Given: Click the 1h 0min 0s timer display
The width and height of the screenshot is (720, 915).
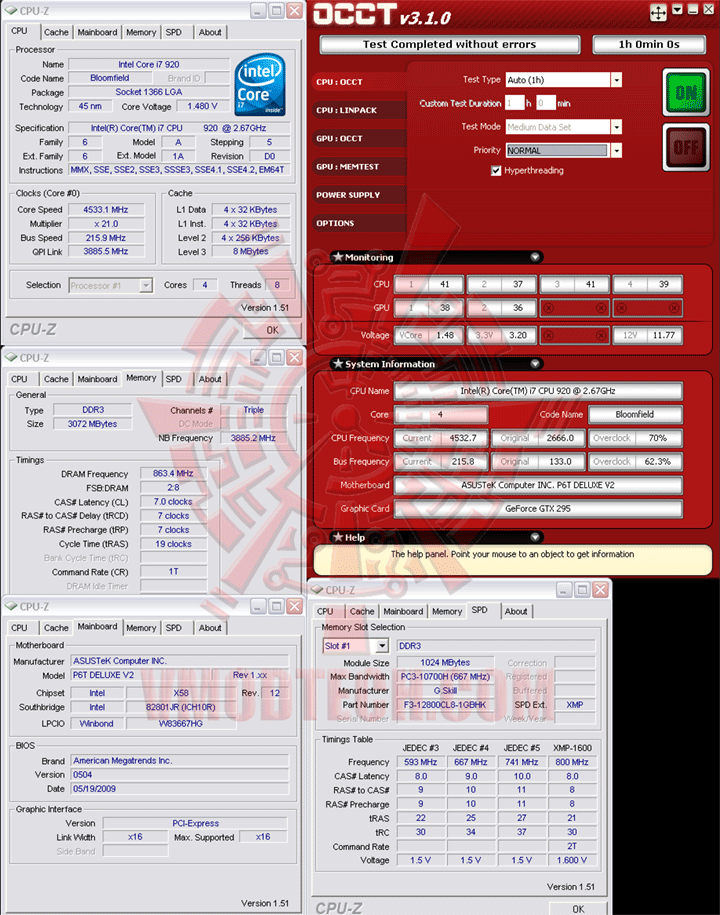Looking at the screenshot, I should point(649,44).
